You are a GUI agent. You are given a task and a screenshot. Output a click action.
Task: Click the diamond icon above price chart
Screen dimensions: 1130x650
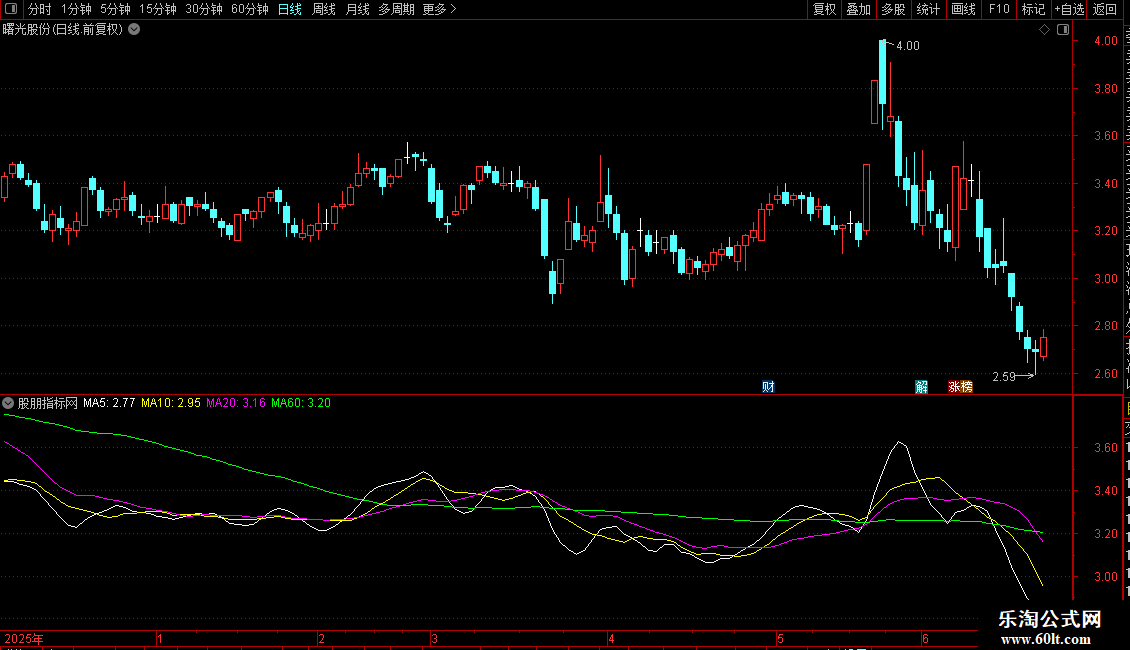1044,30
